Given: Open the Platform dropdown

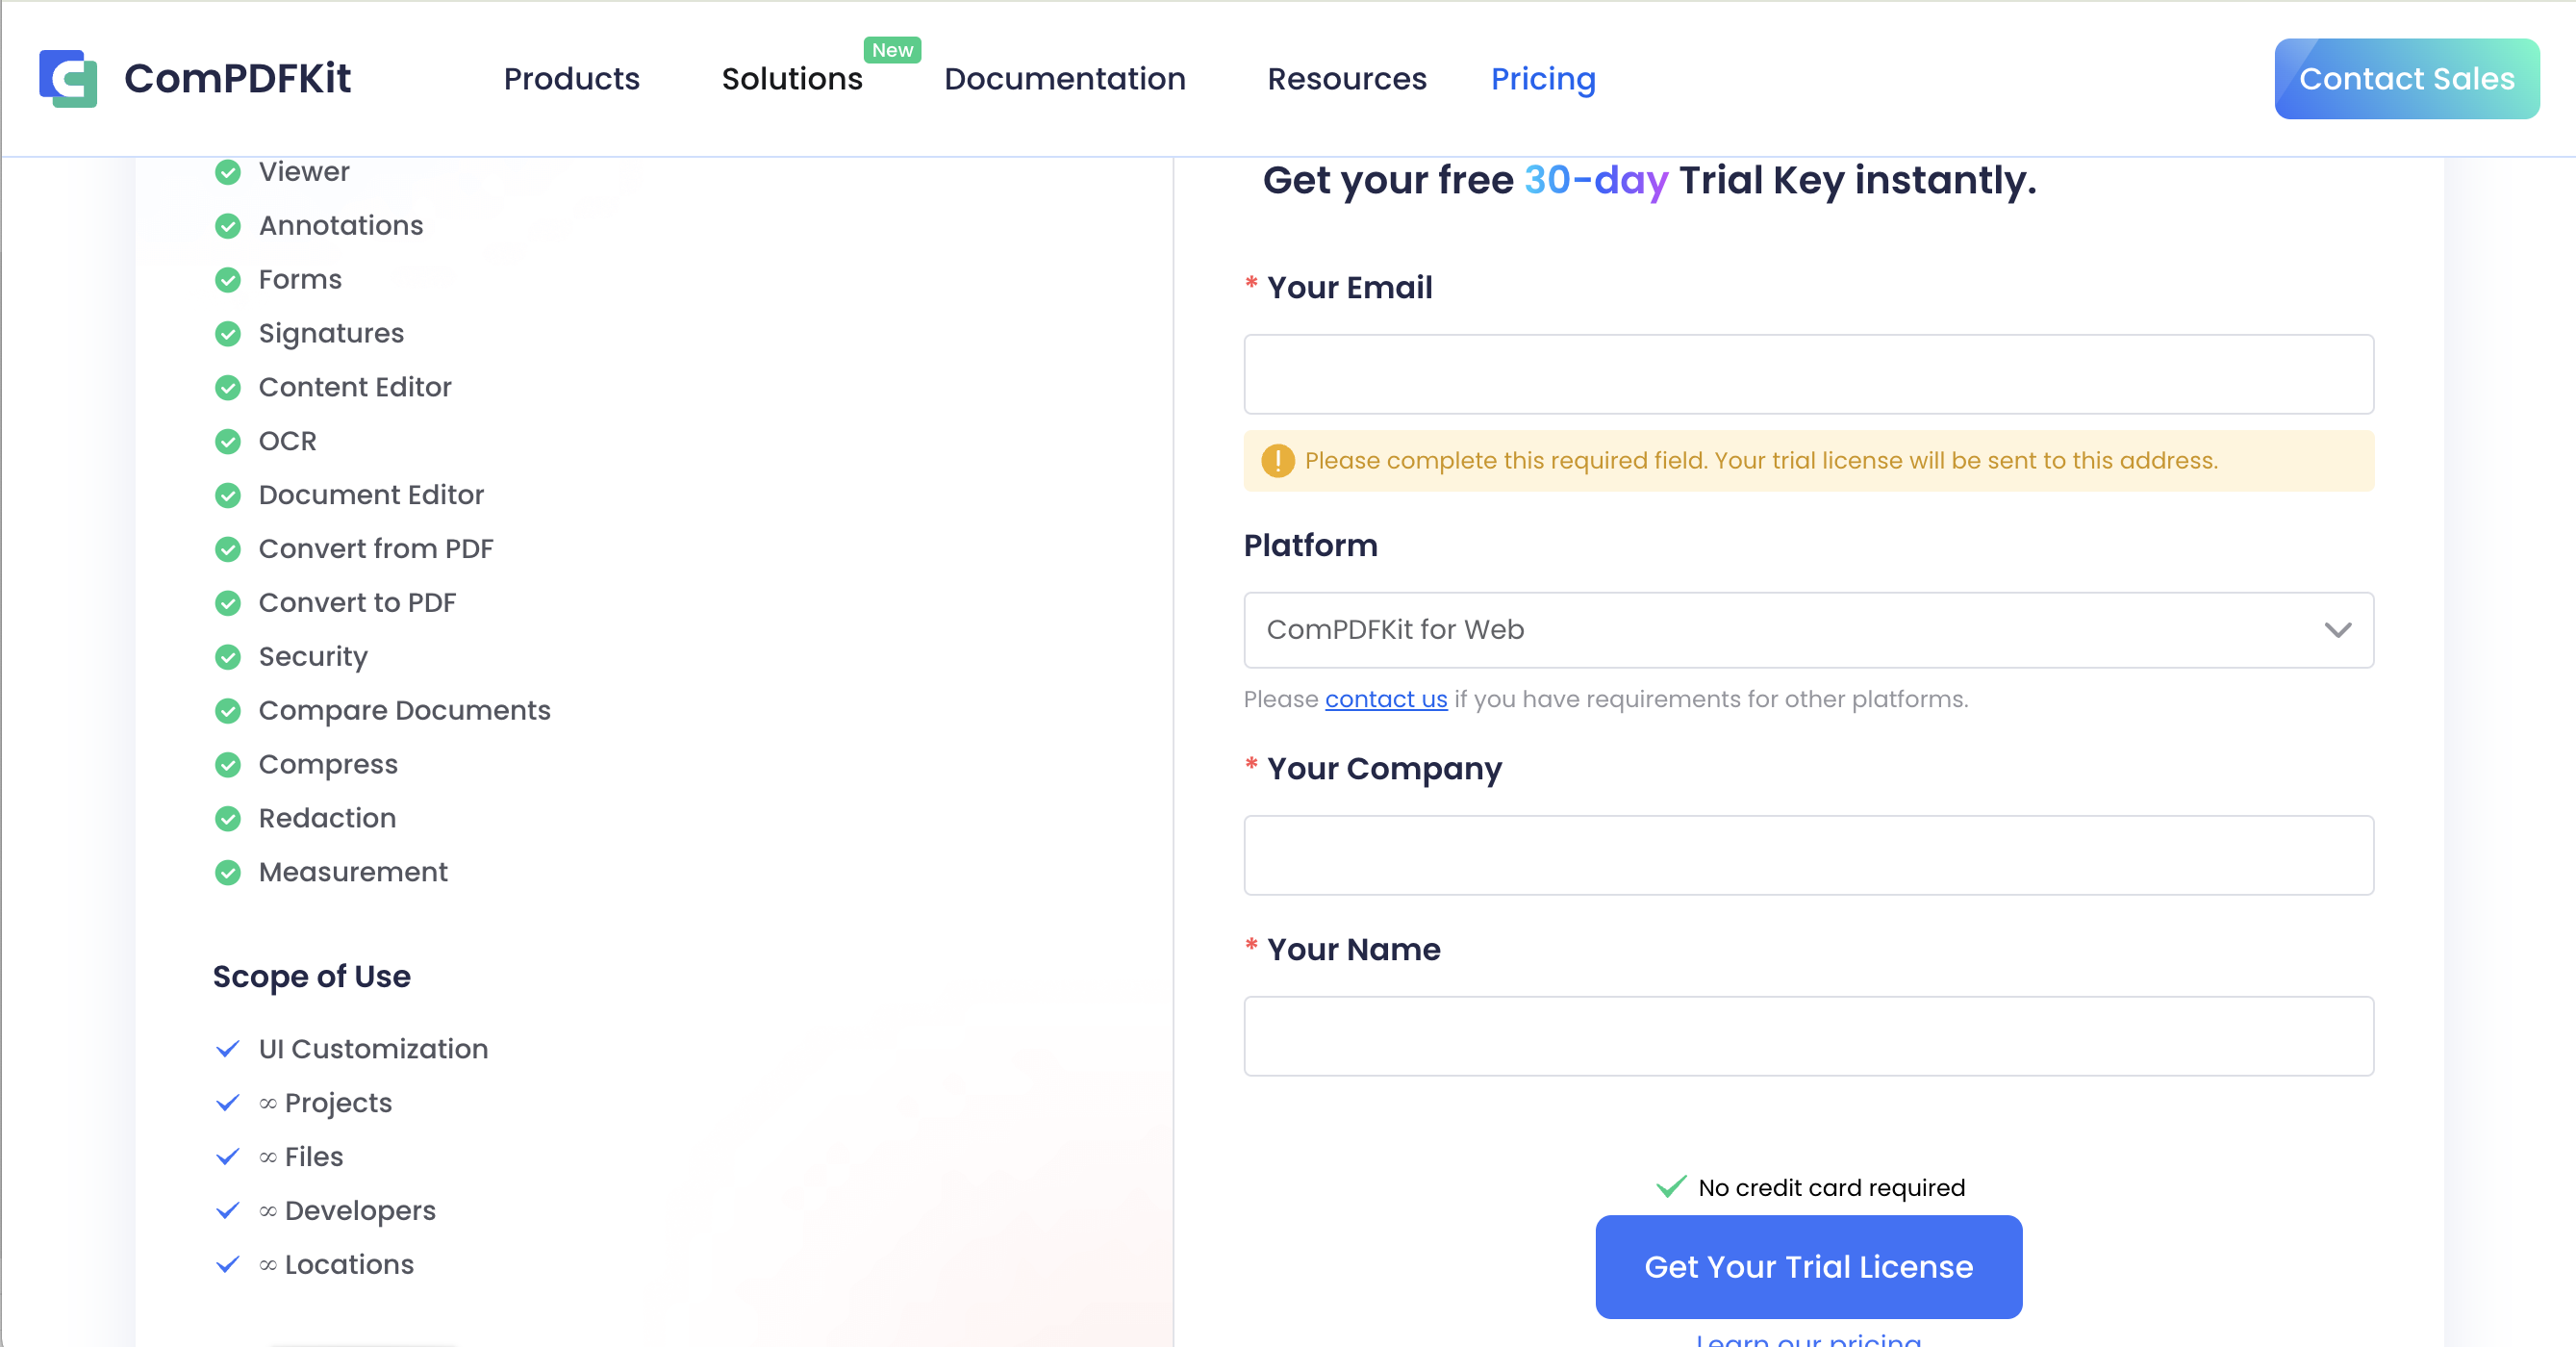Looking at the screenshot, I should 1808,630.
